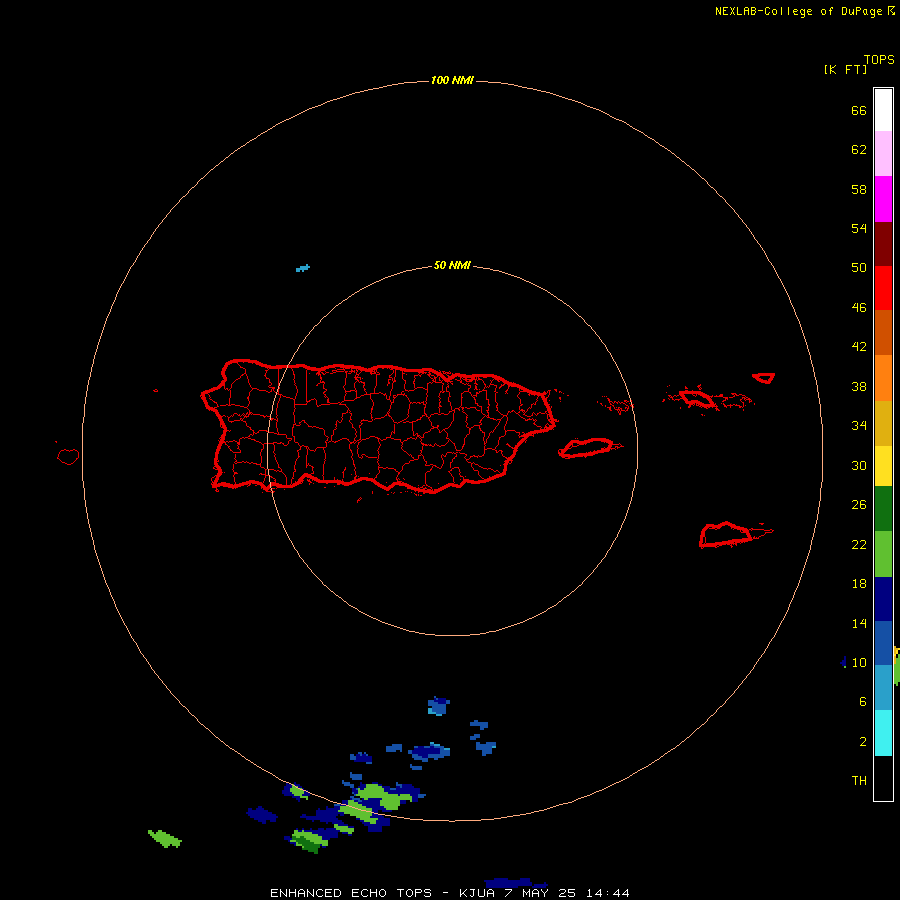Click the '2' legend value
This screenshot has width=900, height=900.
tap(863, 742)
